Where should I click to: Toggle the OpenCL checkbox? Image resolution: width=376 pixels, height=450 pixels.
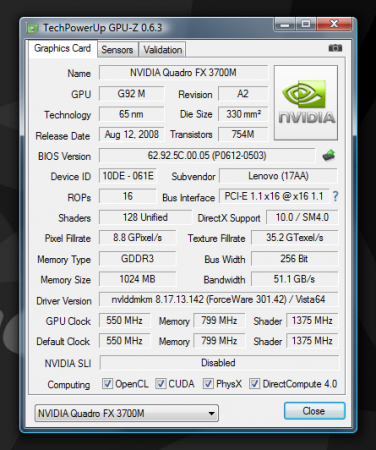coord(107,384)
